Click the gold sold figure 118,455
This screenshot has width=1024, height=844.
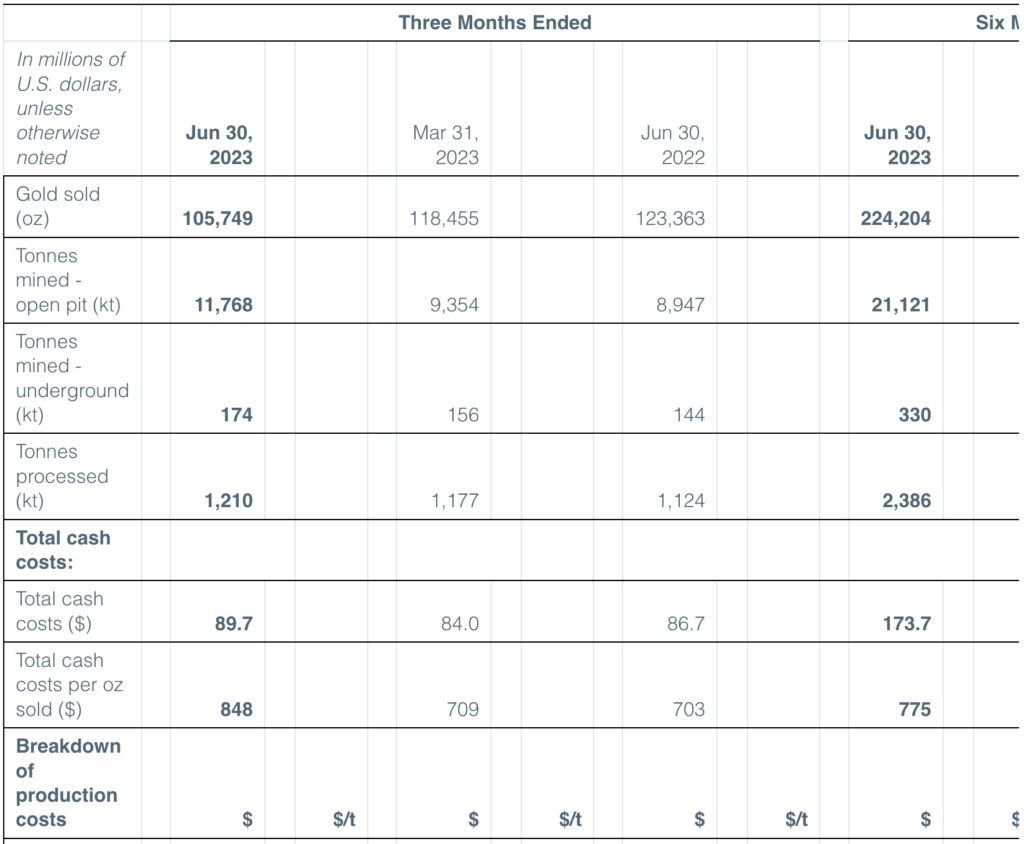(444, 218)
